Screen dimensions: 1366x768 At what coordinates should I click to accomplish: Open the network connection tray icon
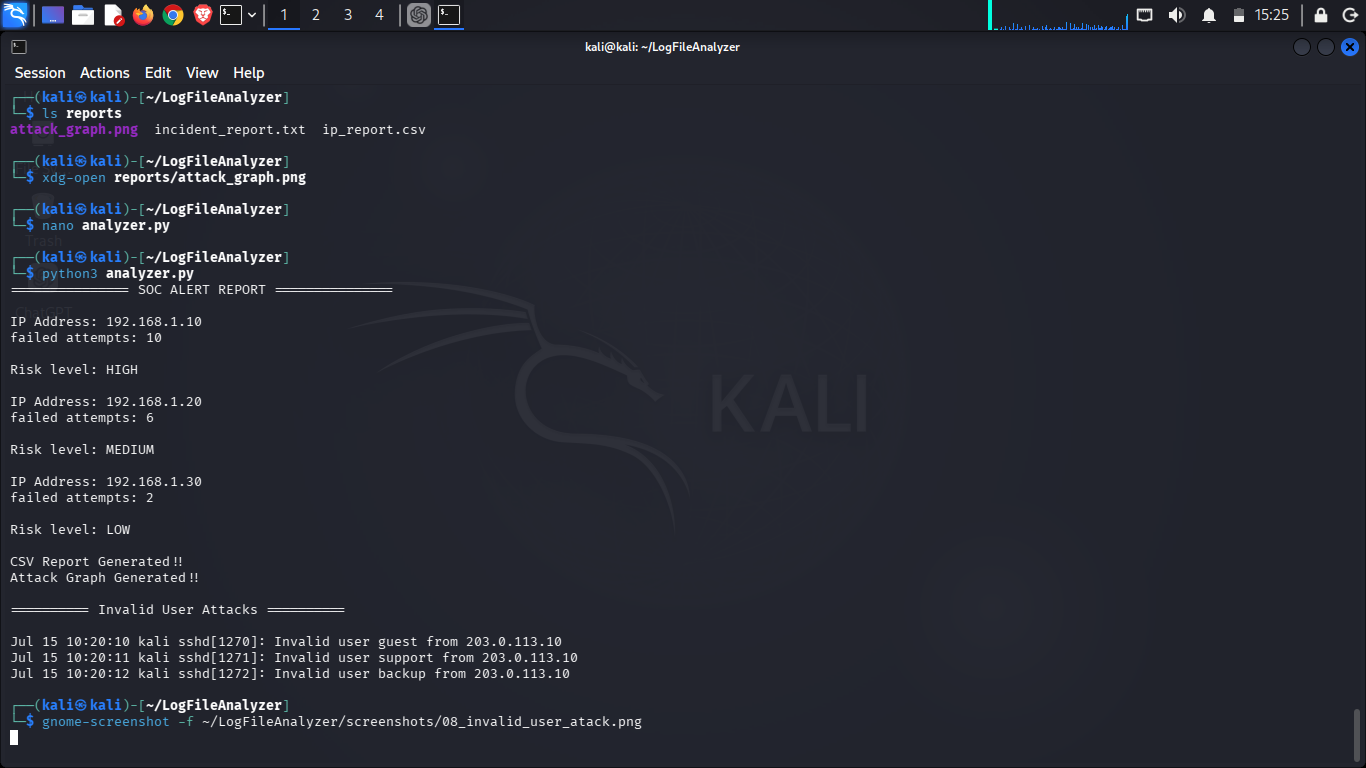(1145, 15)
